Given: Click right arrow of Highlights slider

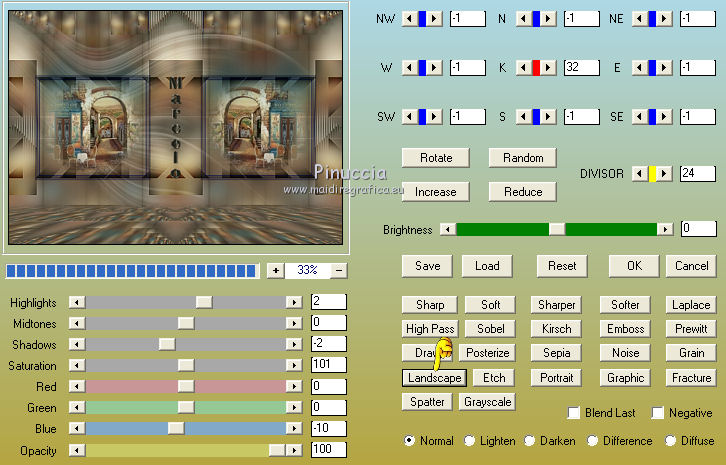Looking at the screenshot, I should click(294, 302).
